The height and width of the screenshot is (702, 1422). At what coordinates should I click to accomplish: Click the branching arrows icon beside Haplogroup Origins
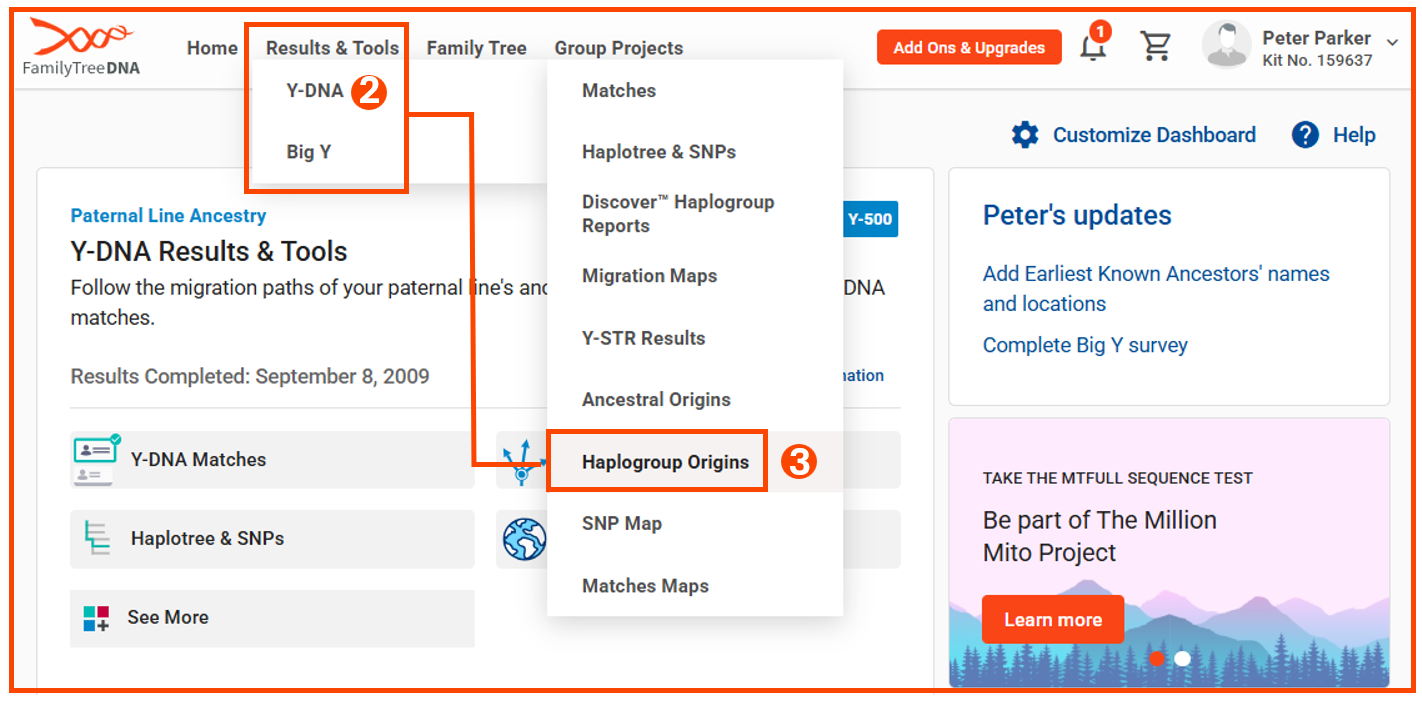pyautogui.click(x=524, y=461)
